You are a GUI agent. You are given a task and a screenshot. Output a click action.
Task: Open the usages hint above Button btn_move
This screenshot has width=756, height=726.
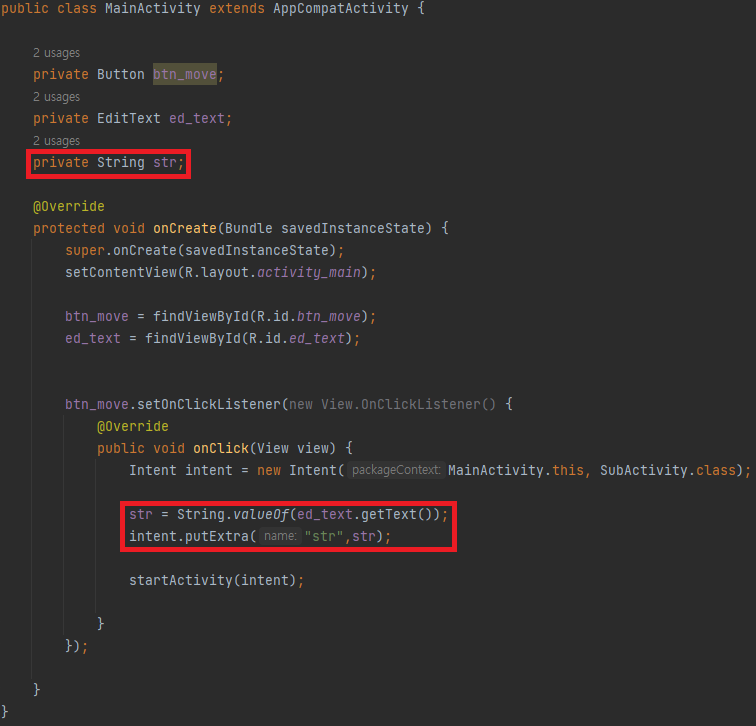click(x=56, y=53)
